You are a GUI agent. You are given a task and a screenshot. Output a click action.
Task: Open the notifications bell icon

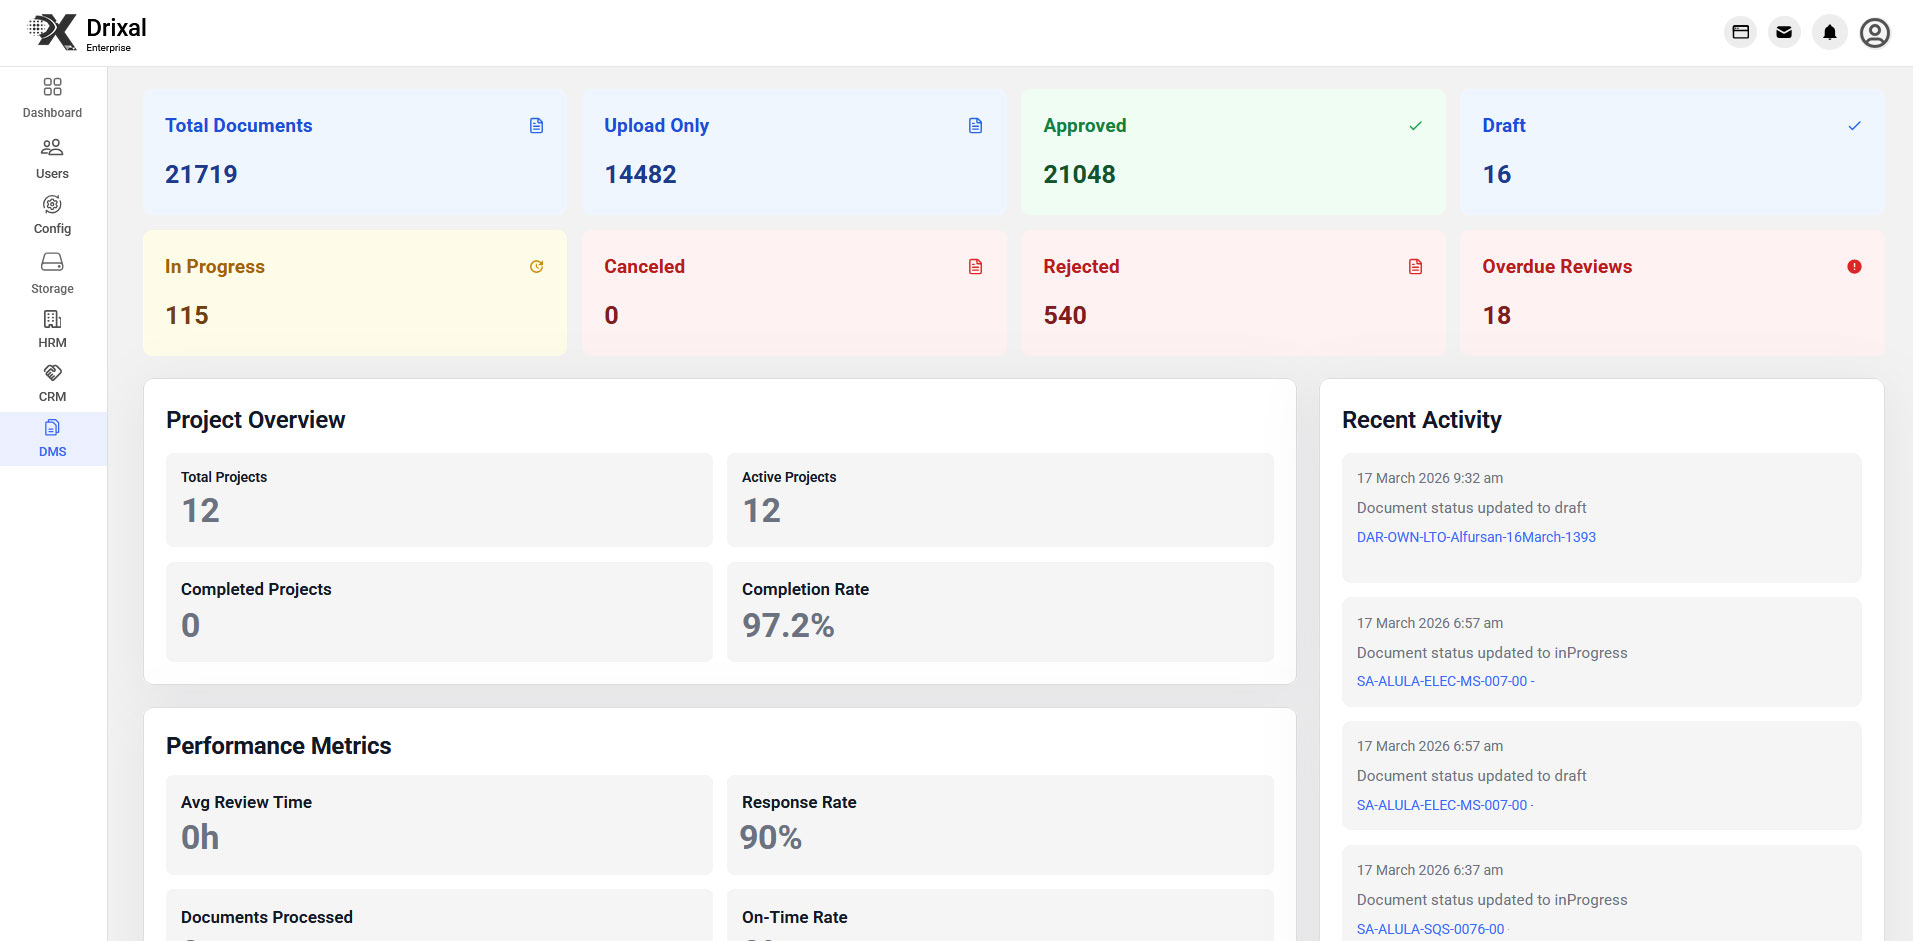(x=1829, y=33)
